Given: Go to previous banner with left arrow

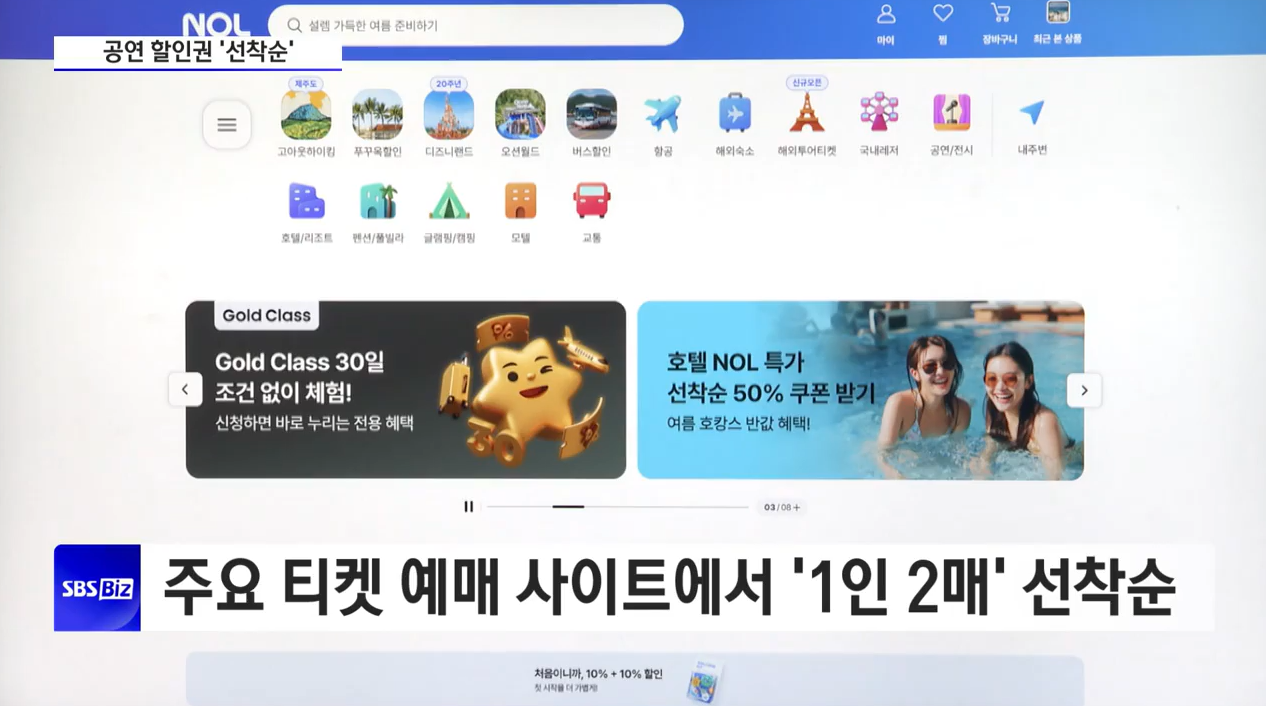Looking at the screenshot, I should [x=185, y=390].
